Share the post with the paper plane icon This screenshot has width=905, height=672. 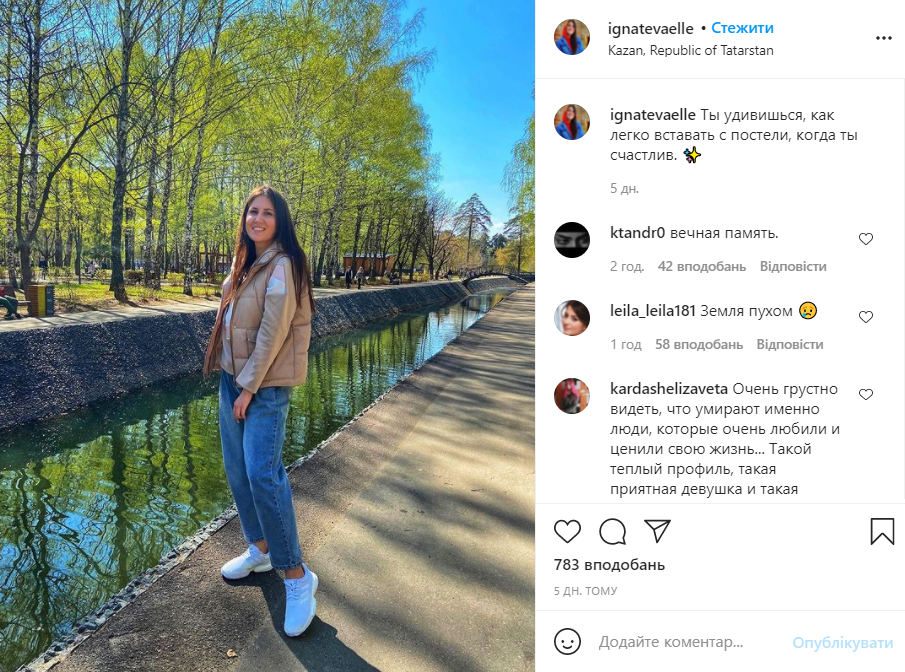[x=657, y=531]
